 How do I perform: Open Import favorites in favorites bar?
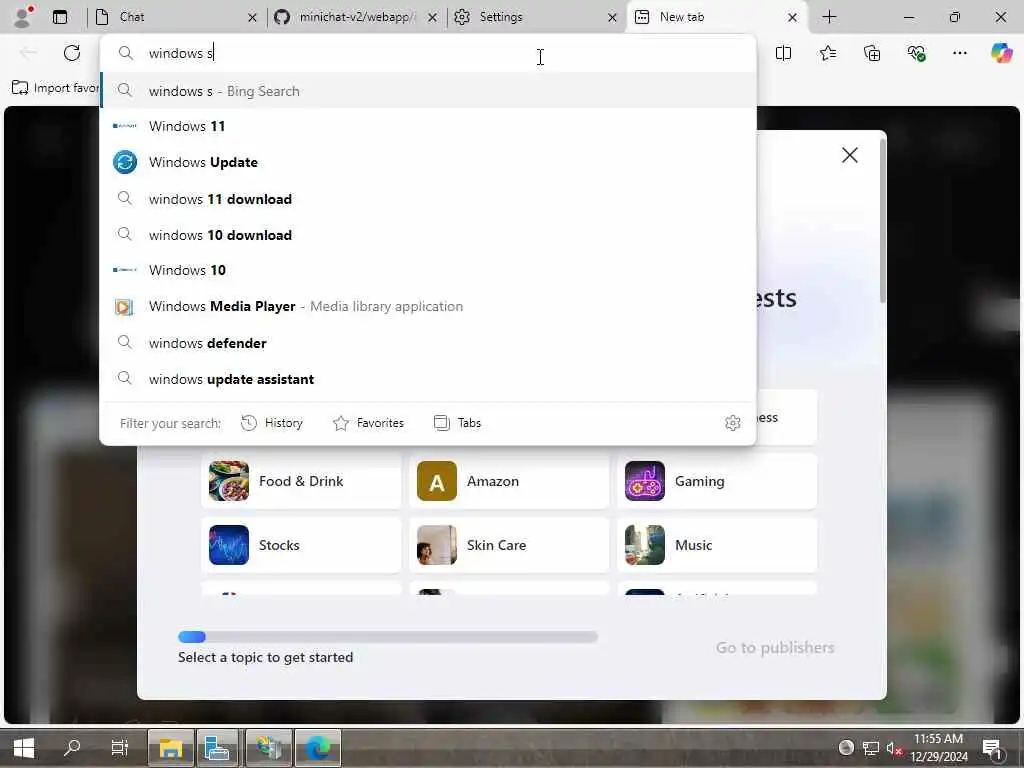pos(55,88)
